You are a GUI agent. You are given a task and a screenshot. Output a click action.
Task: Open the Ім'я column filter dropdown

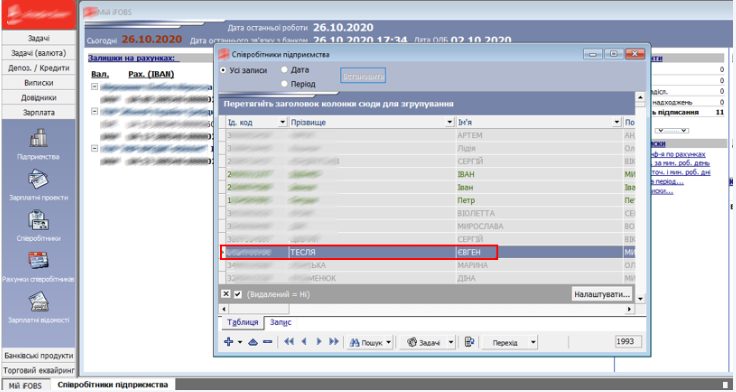tap(617, 123)
